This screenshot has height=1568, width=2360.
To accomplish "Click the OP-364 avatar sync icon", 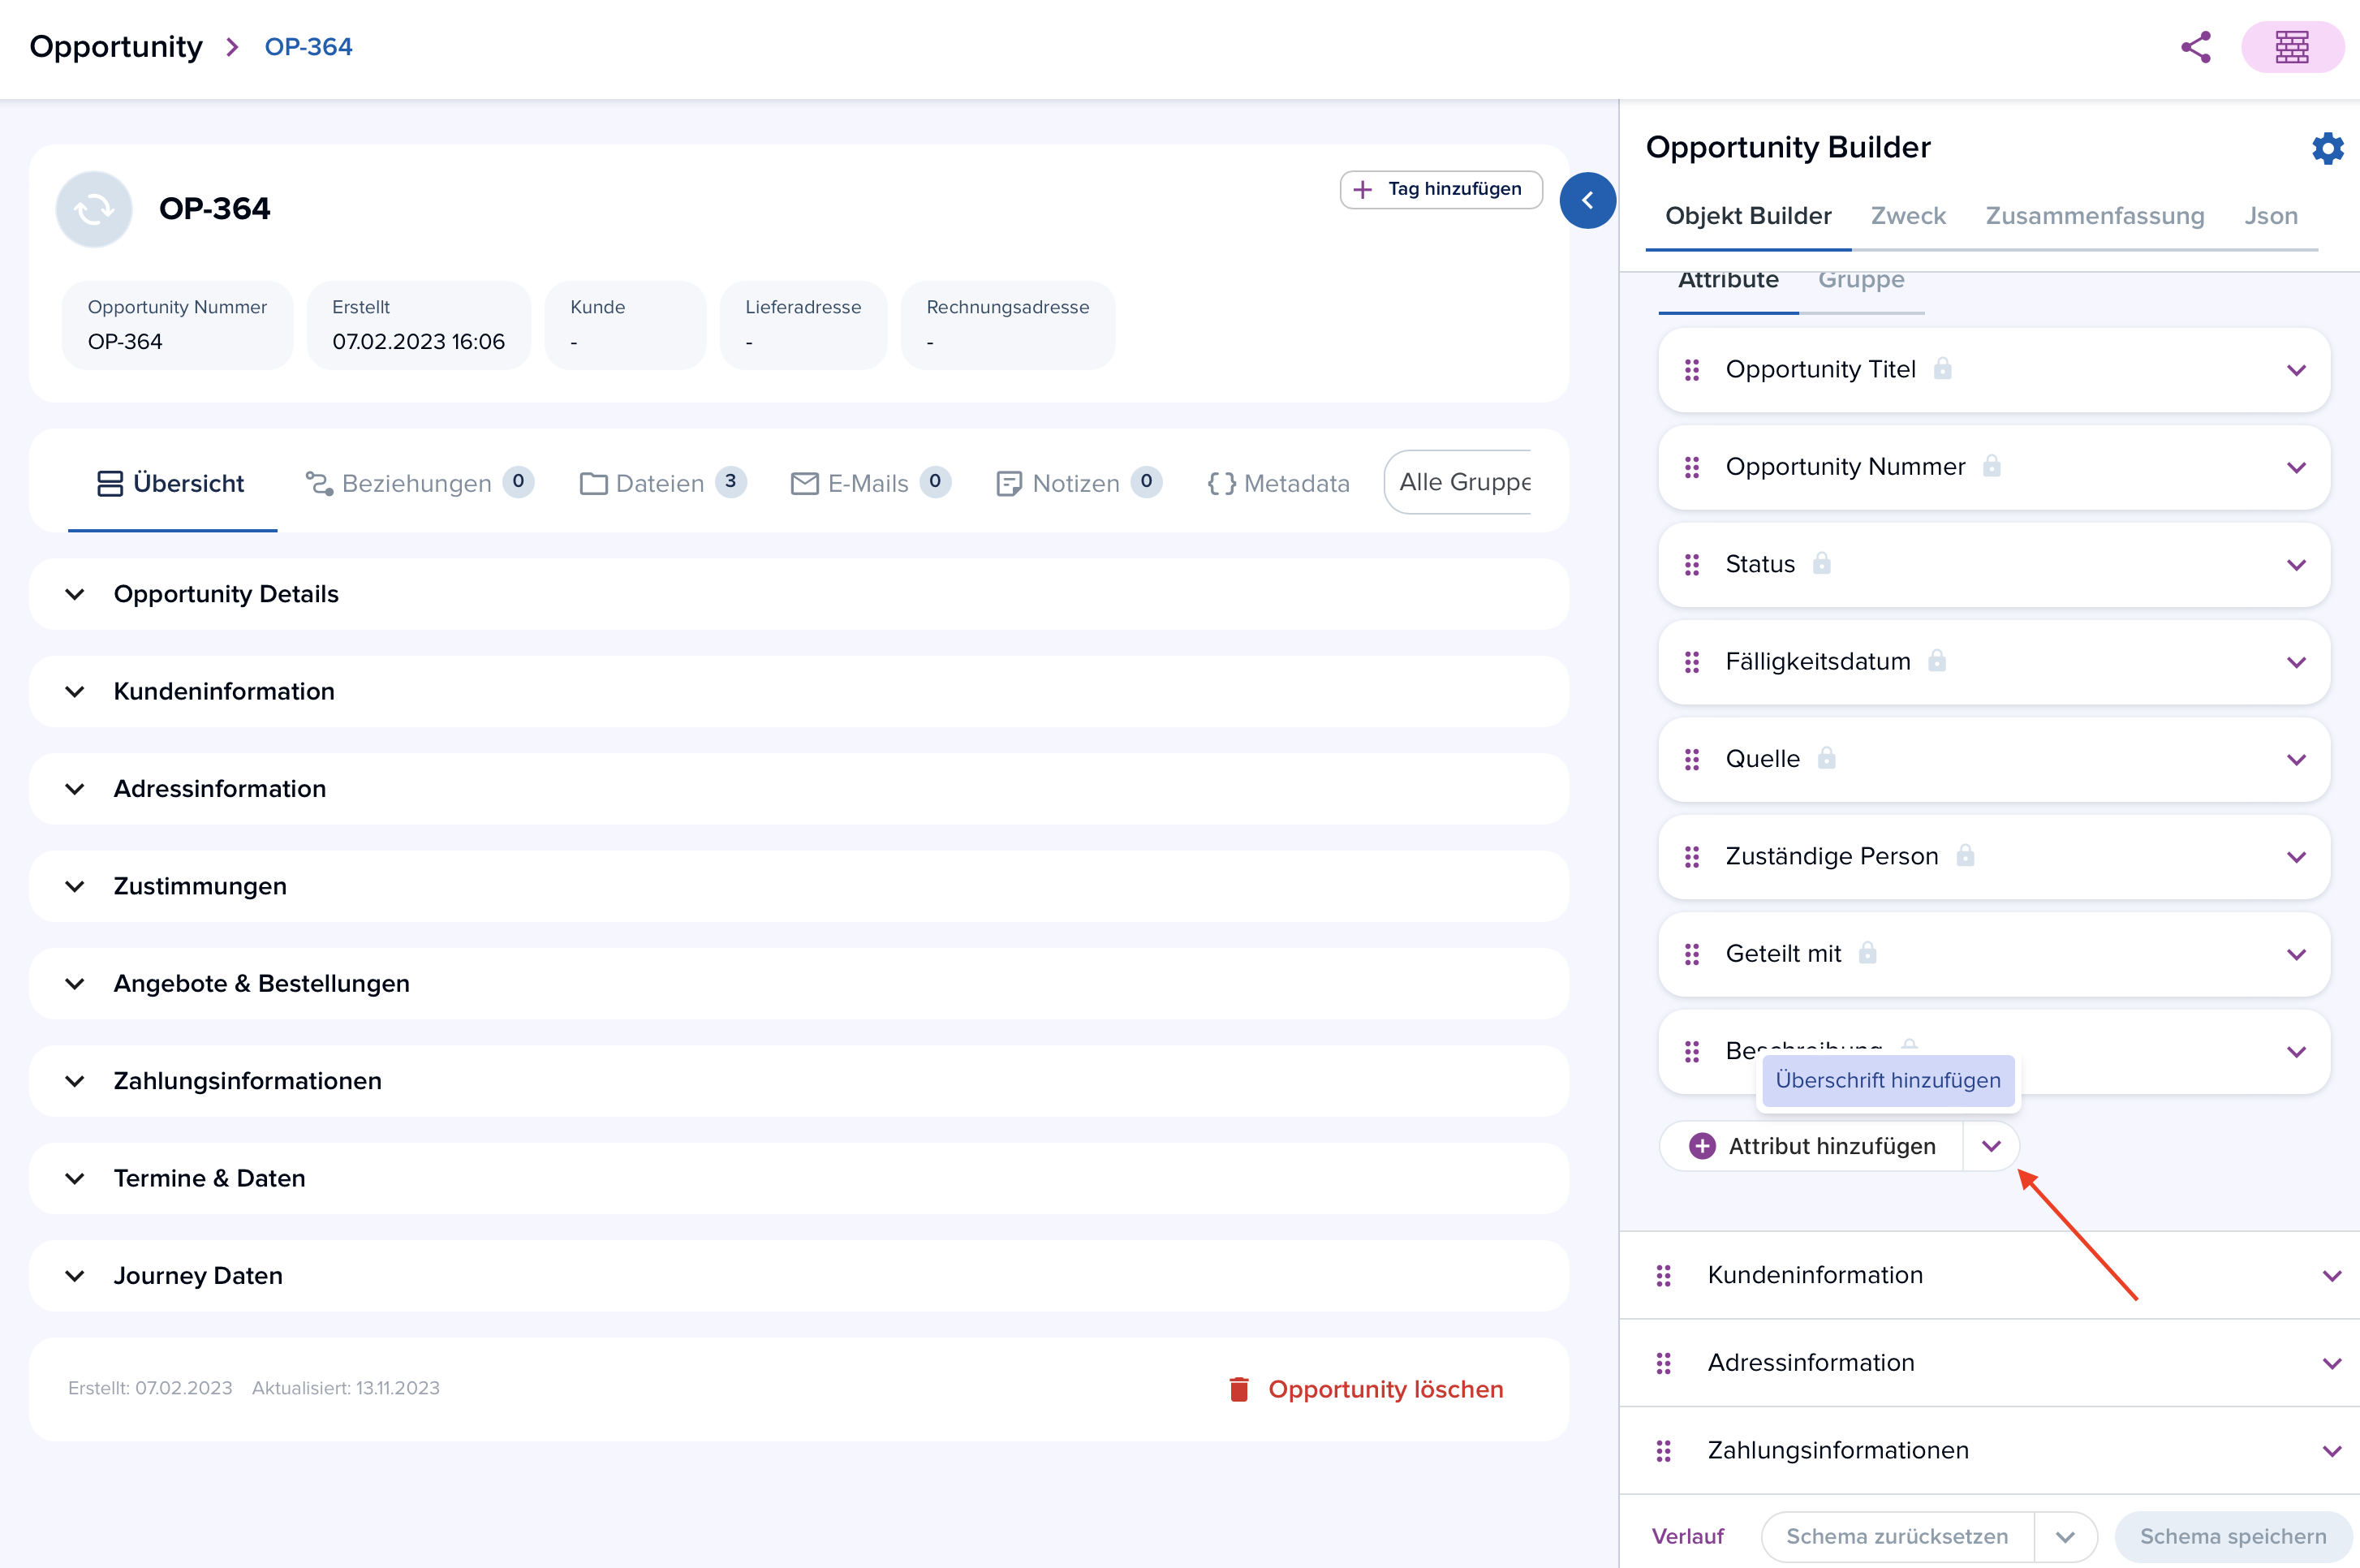I will (x=94, y=209).
